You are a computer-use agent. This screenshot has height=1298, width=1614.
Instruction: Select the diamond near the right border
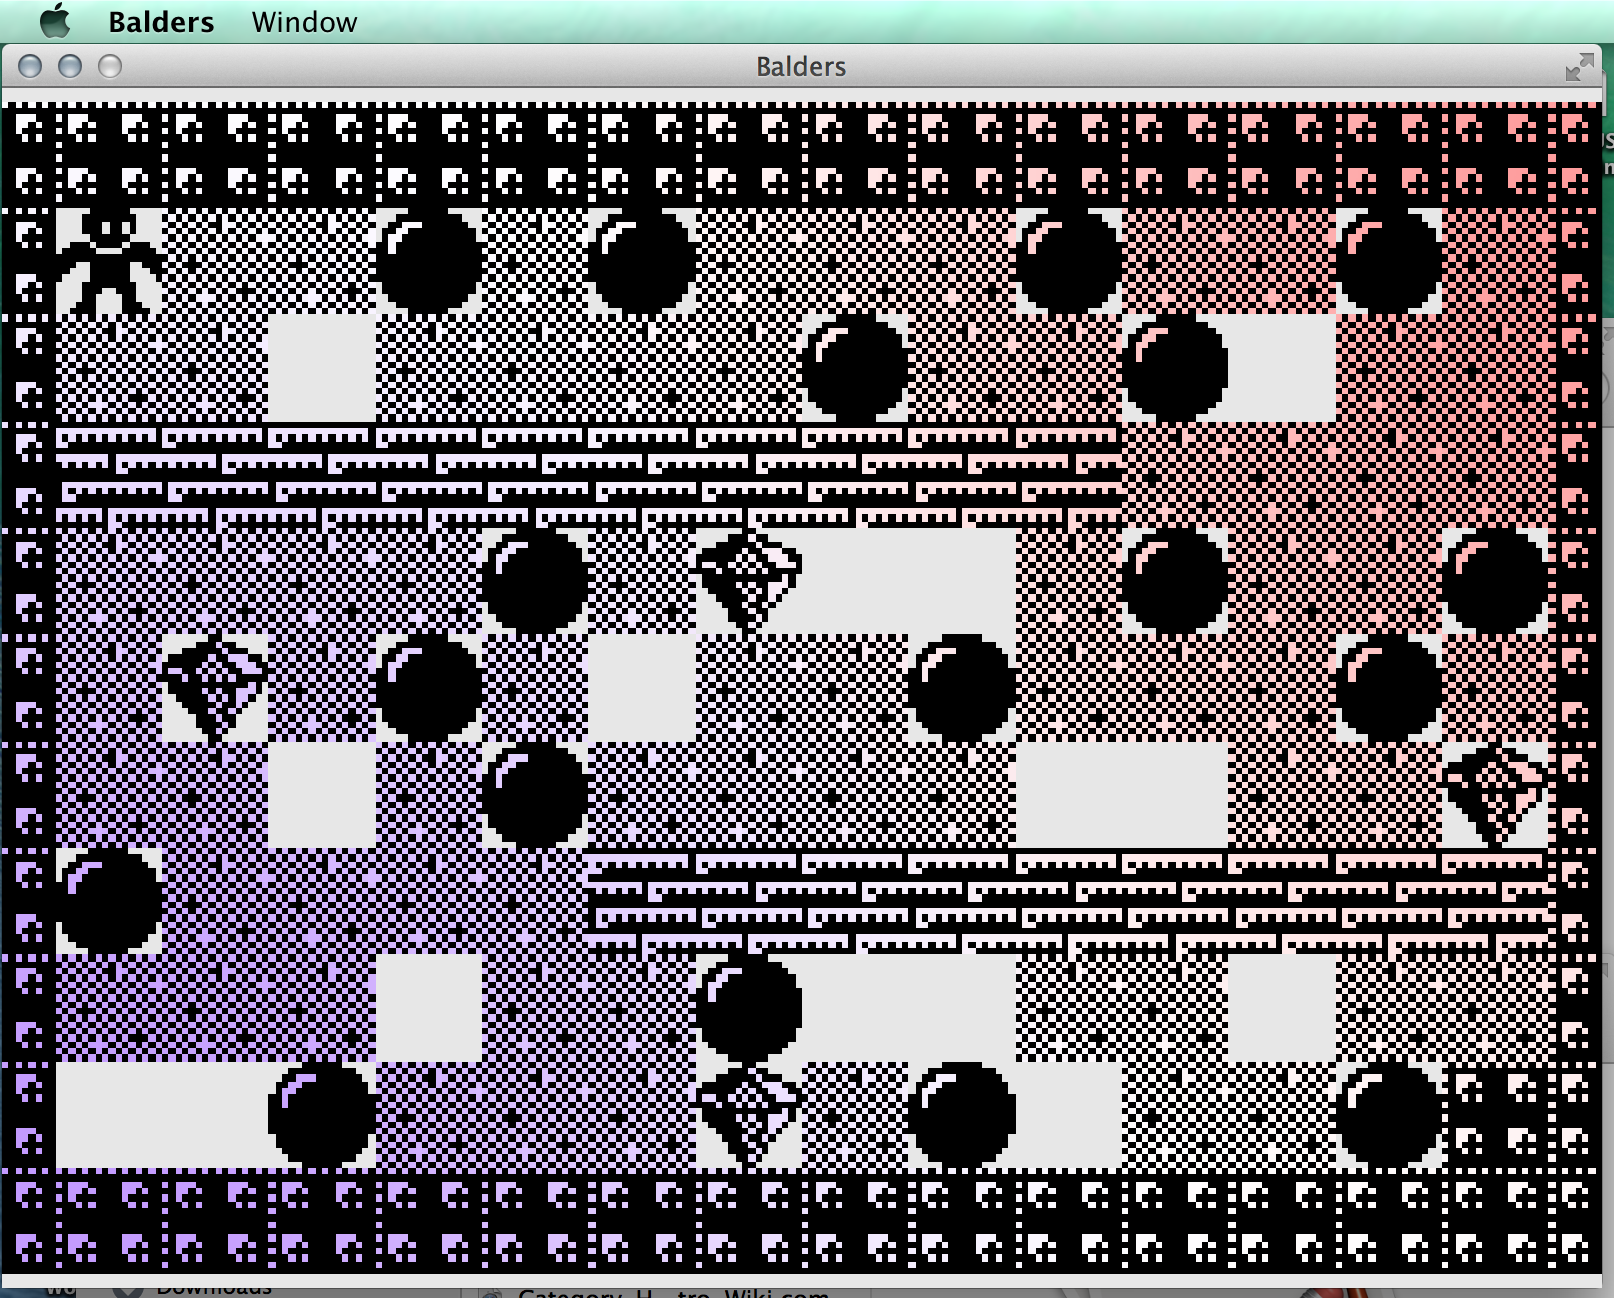point(1494,796)
